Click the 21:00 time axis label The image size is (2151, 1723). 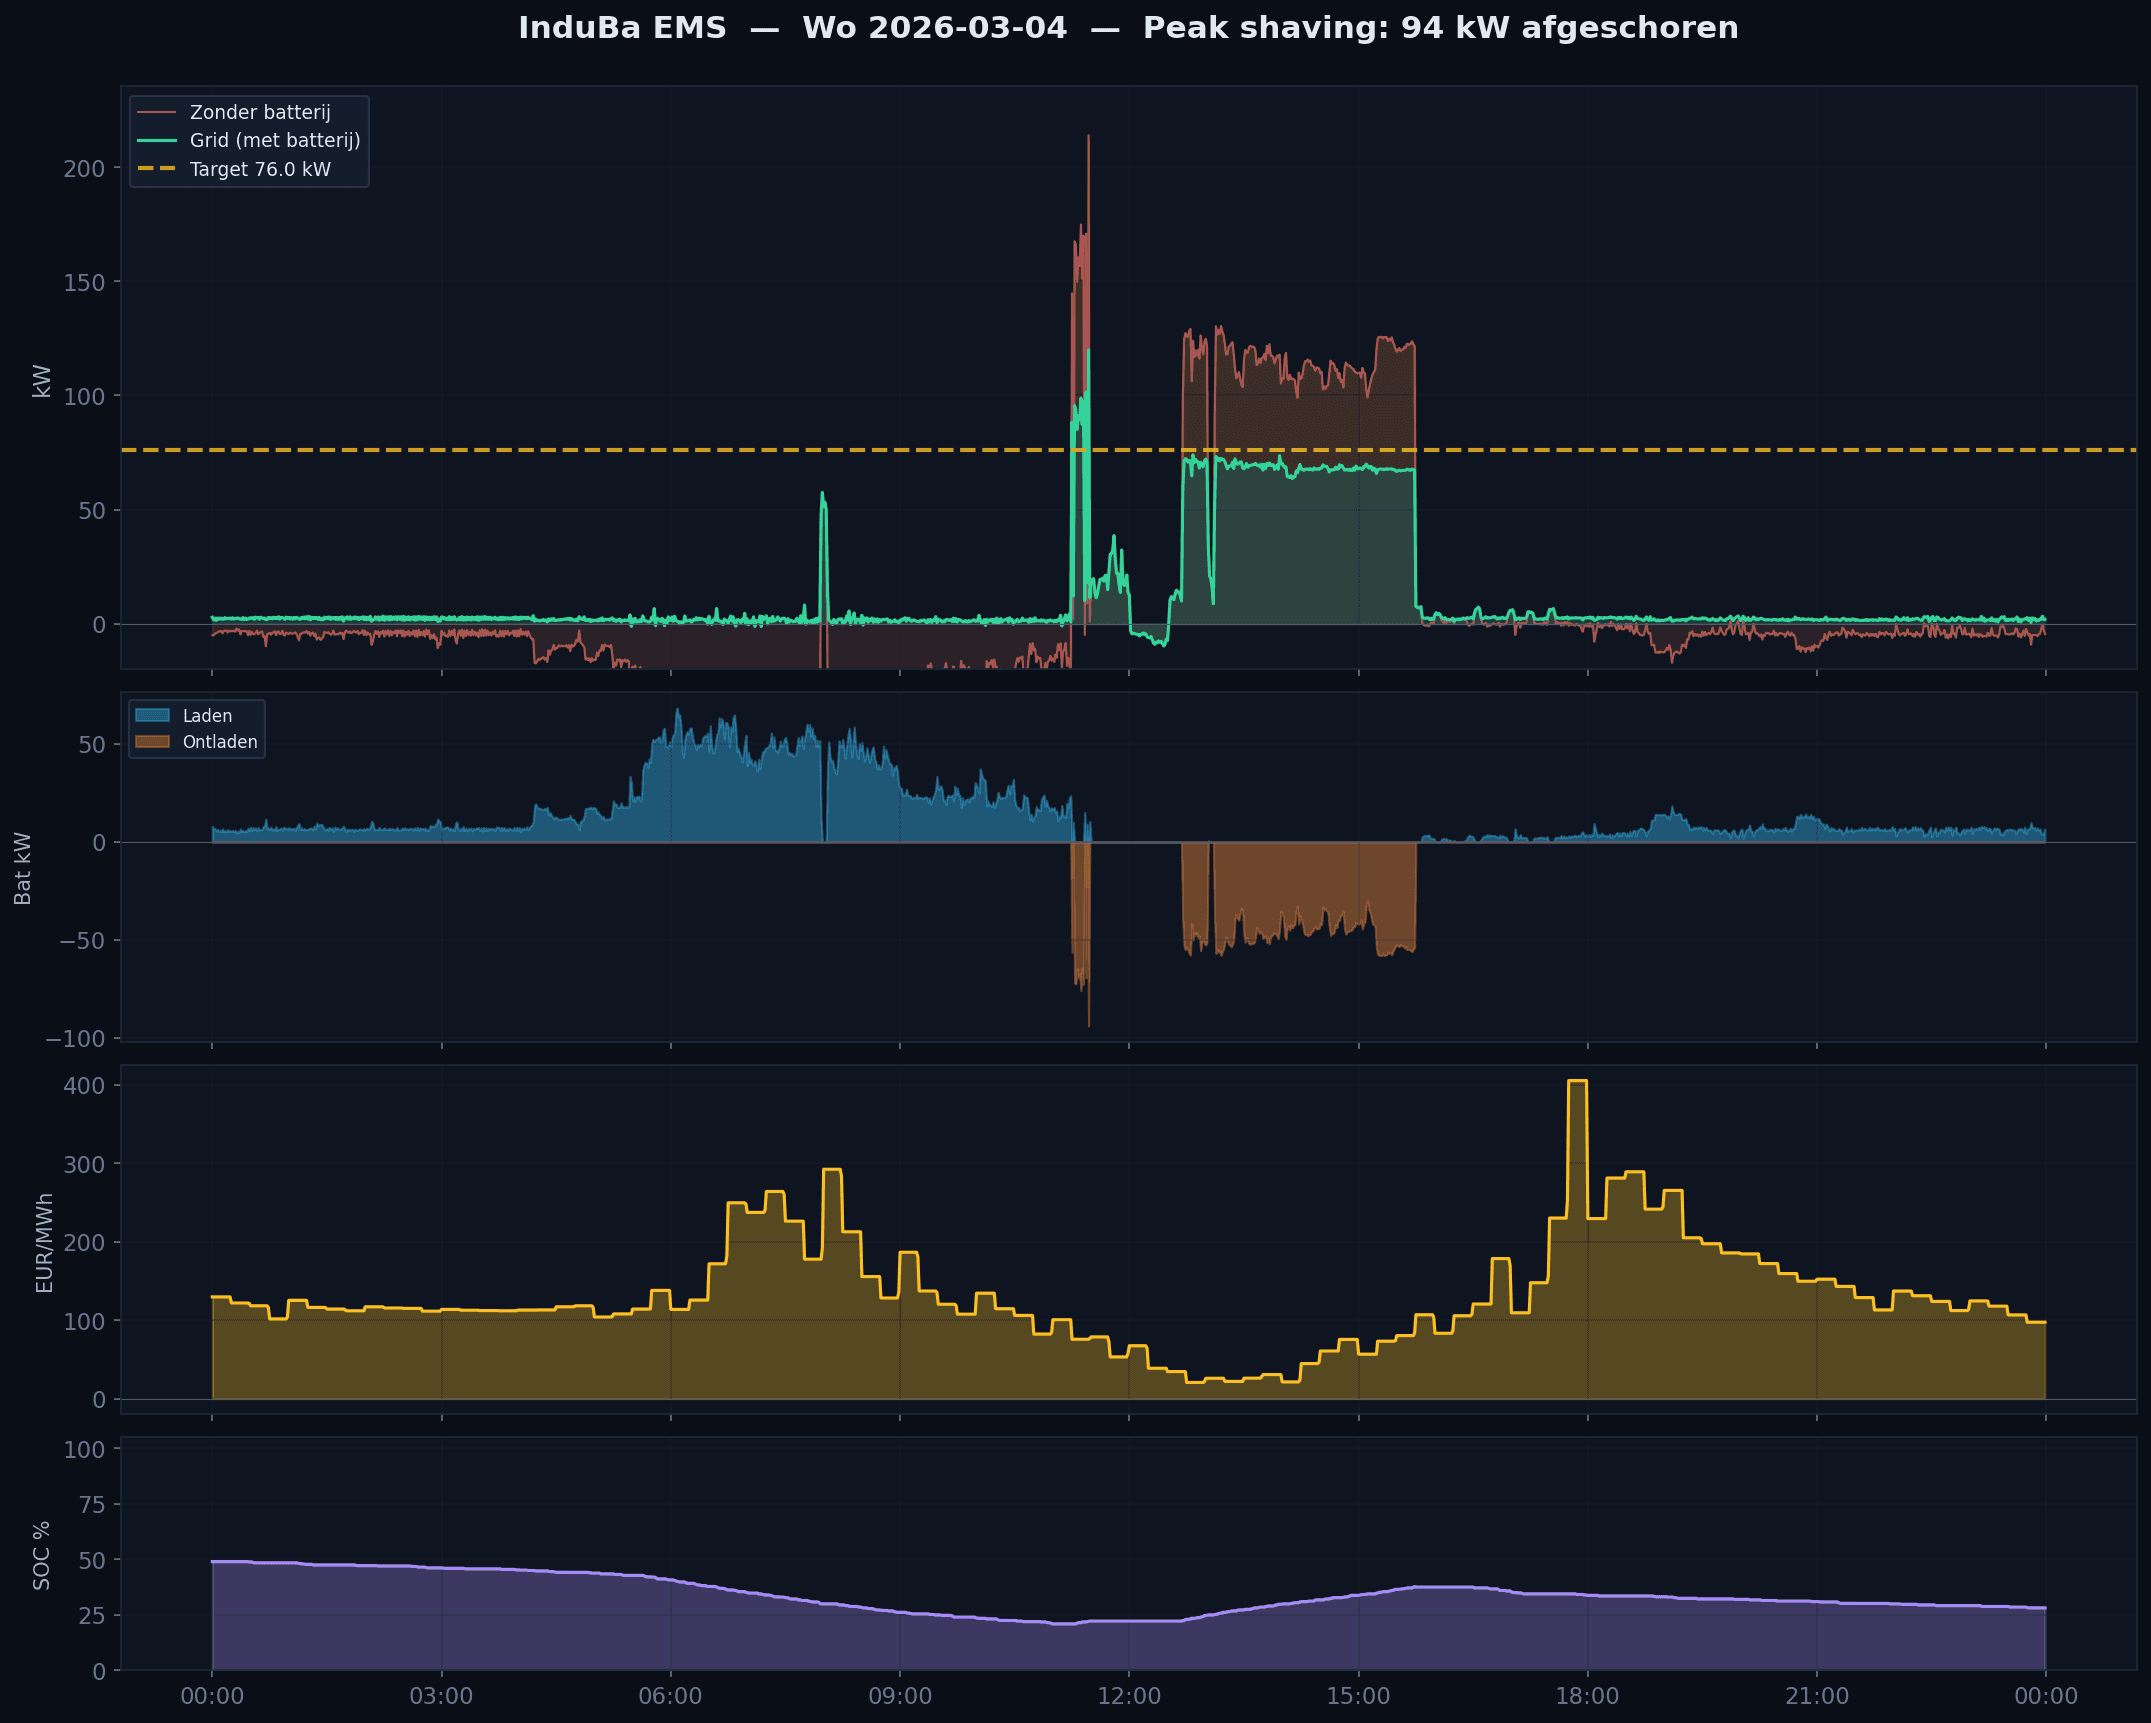1816,1696
